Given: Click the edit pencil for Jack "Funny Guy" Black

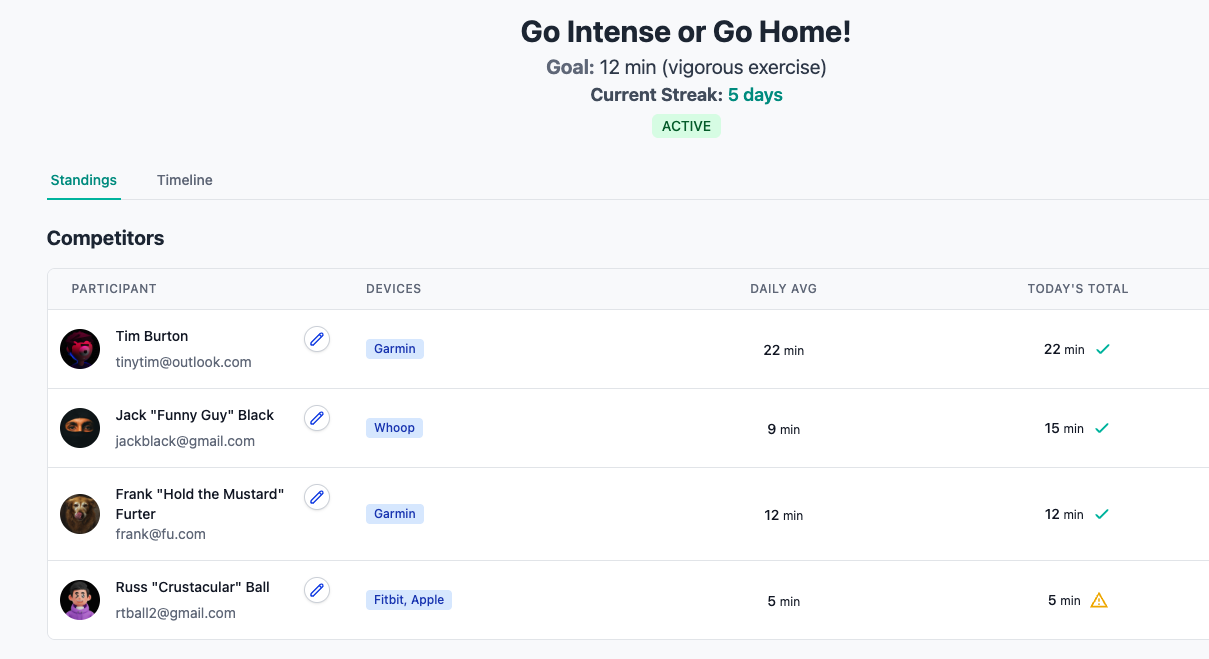Looking at the screenshot, I should point(317,418).
